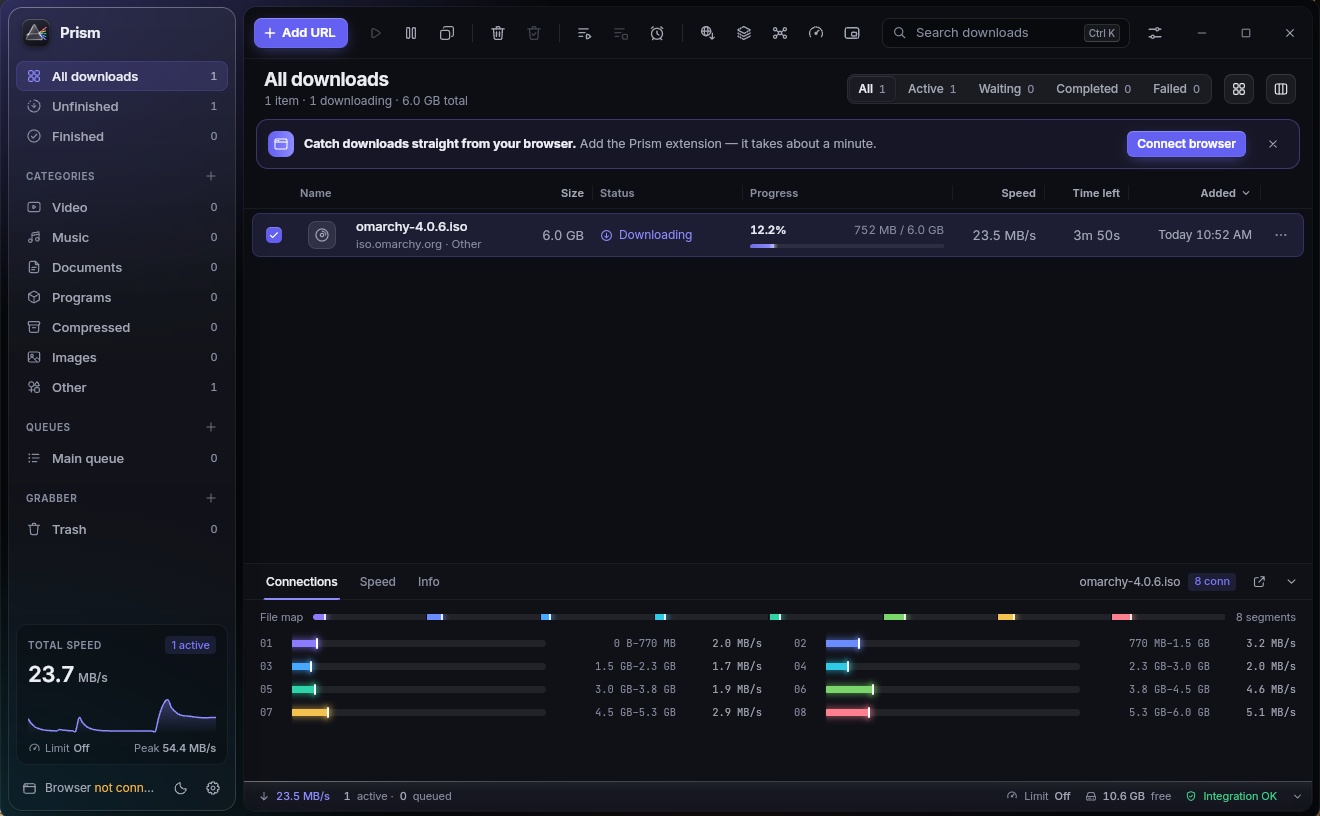The image size is (1320, 816).
Task: Switch to the grid view icon
Action: (x=1239, y=89)
